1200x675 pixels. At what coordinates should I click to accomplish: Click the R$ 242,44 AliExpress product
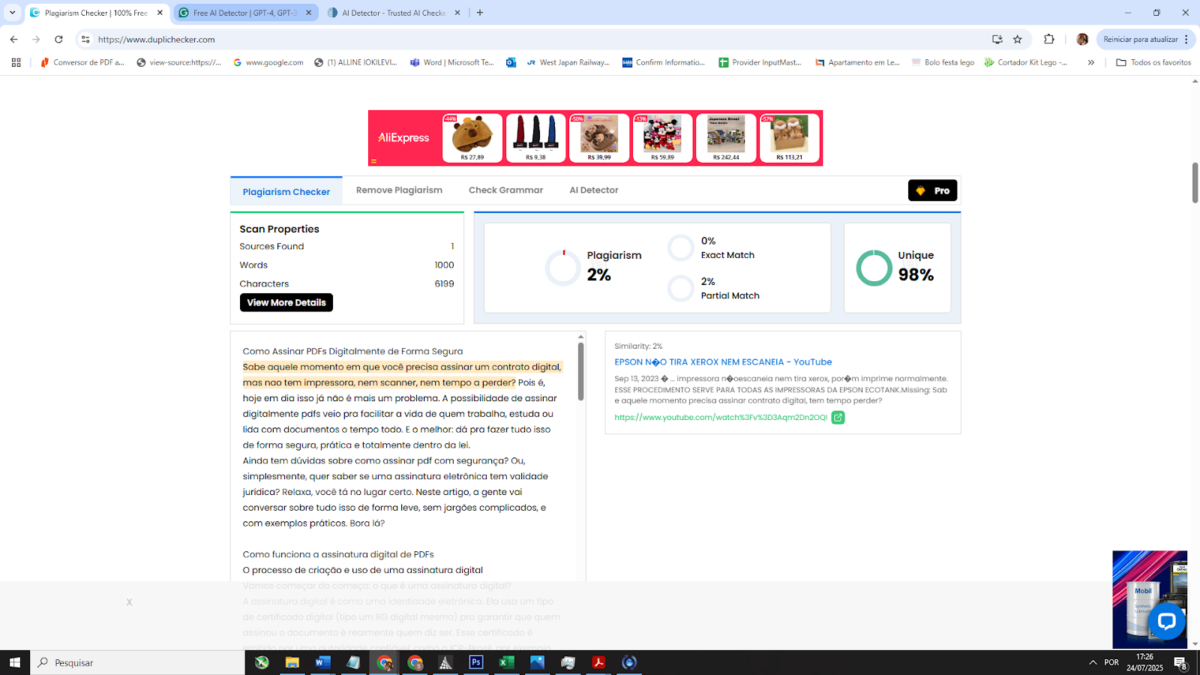click(x=726, y=138)
